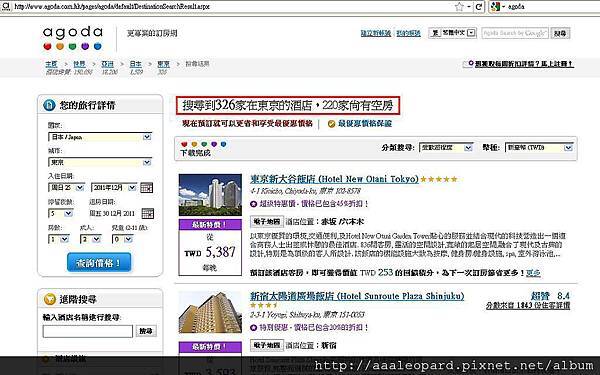This screenshot has width=600, height=375.
Task: Click the newsletter signup link at top right
Action: [523, 64]
